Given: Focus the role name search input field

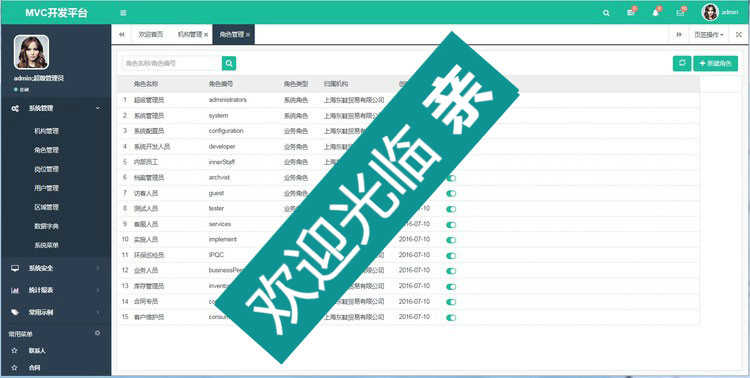Looking at the screenshot, I should point(172,63).
